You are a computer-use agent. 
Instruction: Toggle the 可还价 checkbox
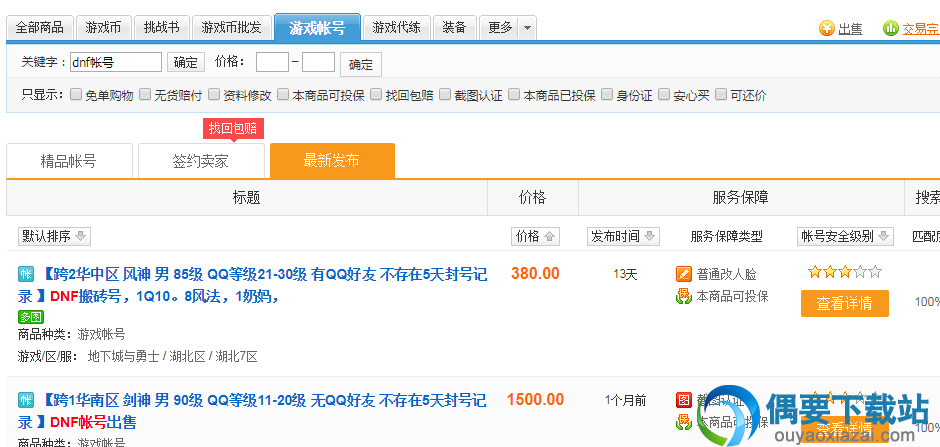tap(721, 94)
